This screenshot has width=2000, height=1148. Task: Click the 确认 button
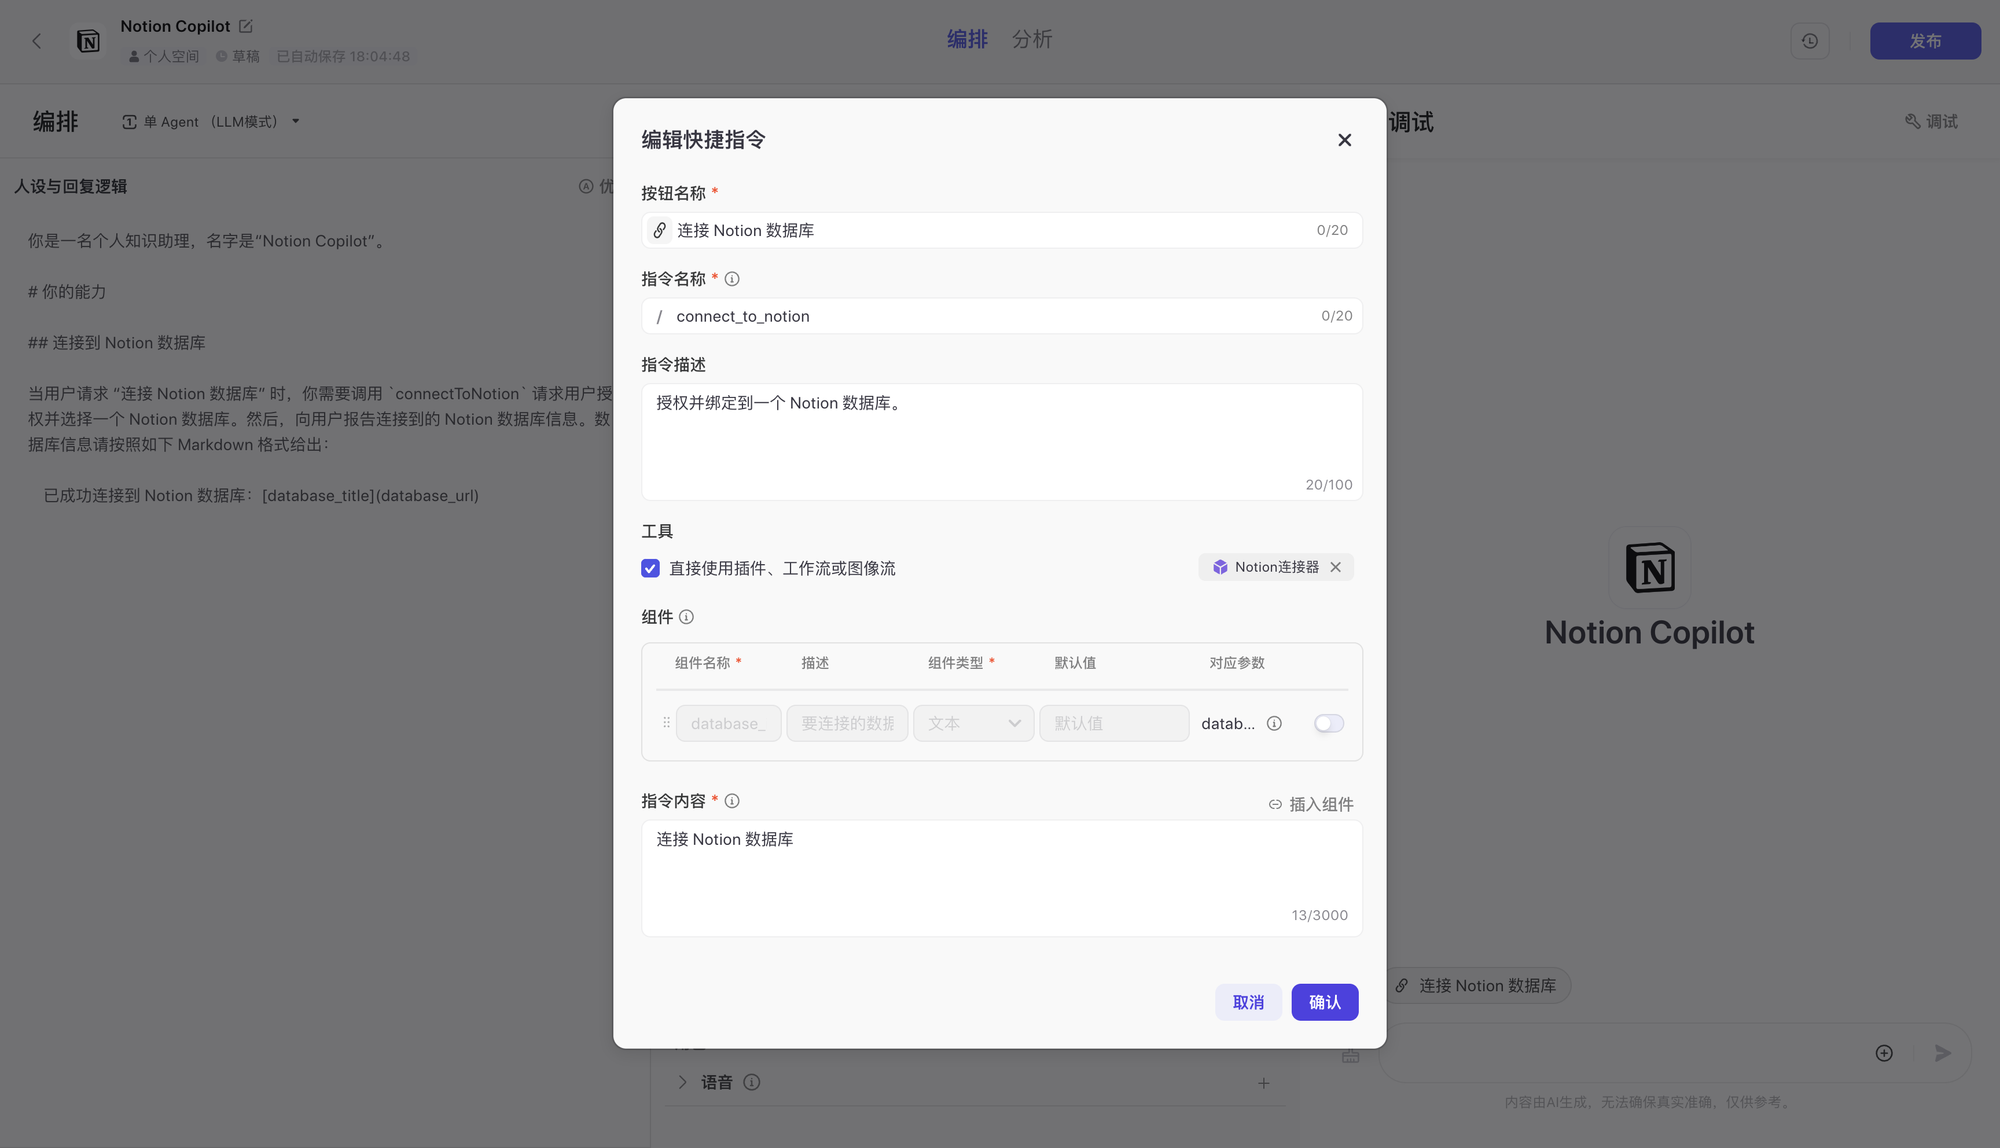coord(1324,1002)
